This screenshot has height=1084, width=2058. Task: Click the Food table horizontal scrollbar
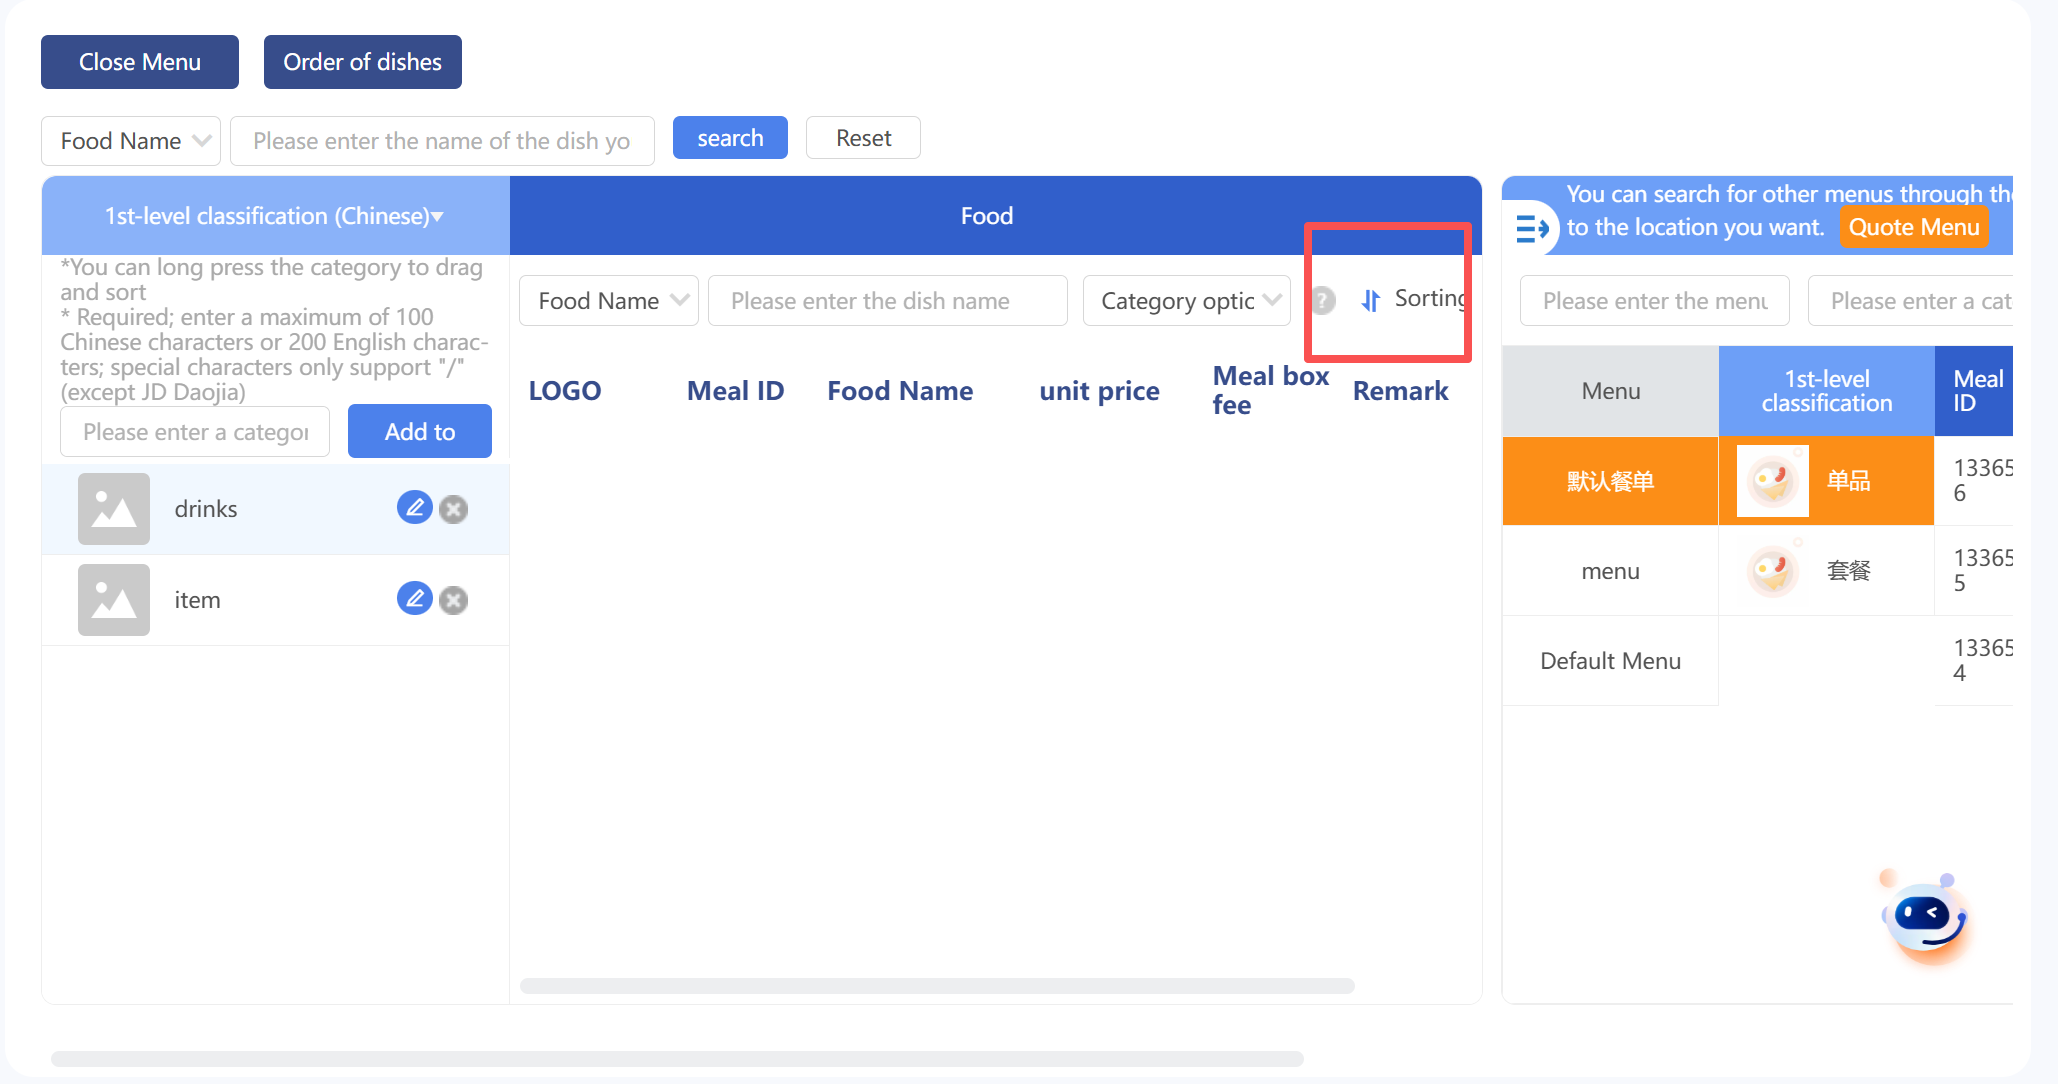(937, 986)
